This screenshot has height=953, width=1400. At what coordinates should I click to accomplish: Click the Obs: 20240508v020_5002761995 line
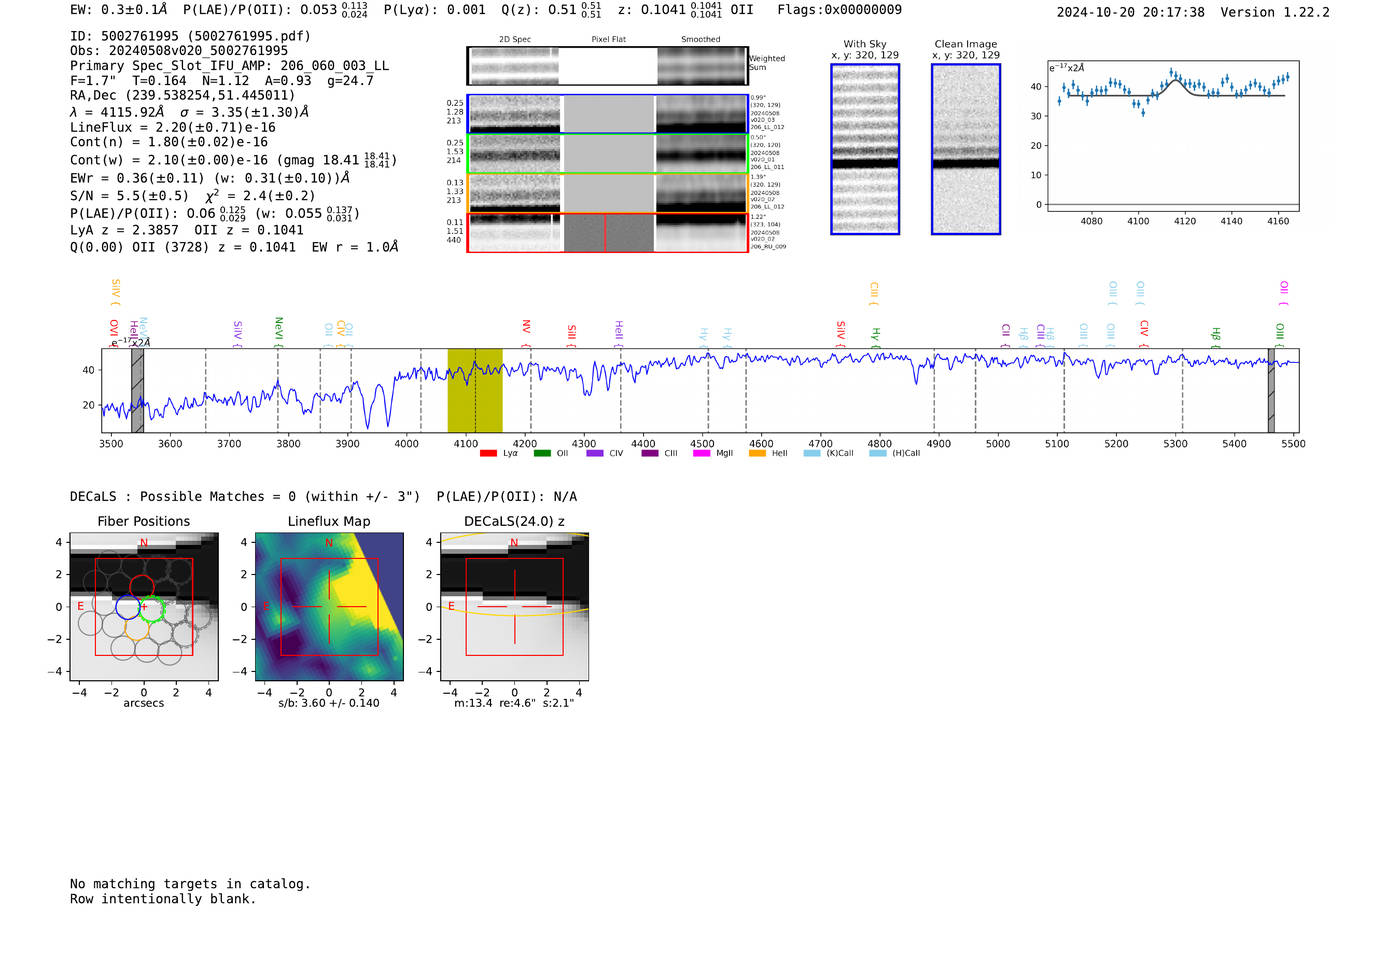tap(179, 51)
